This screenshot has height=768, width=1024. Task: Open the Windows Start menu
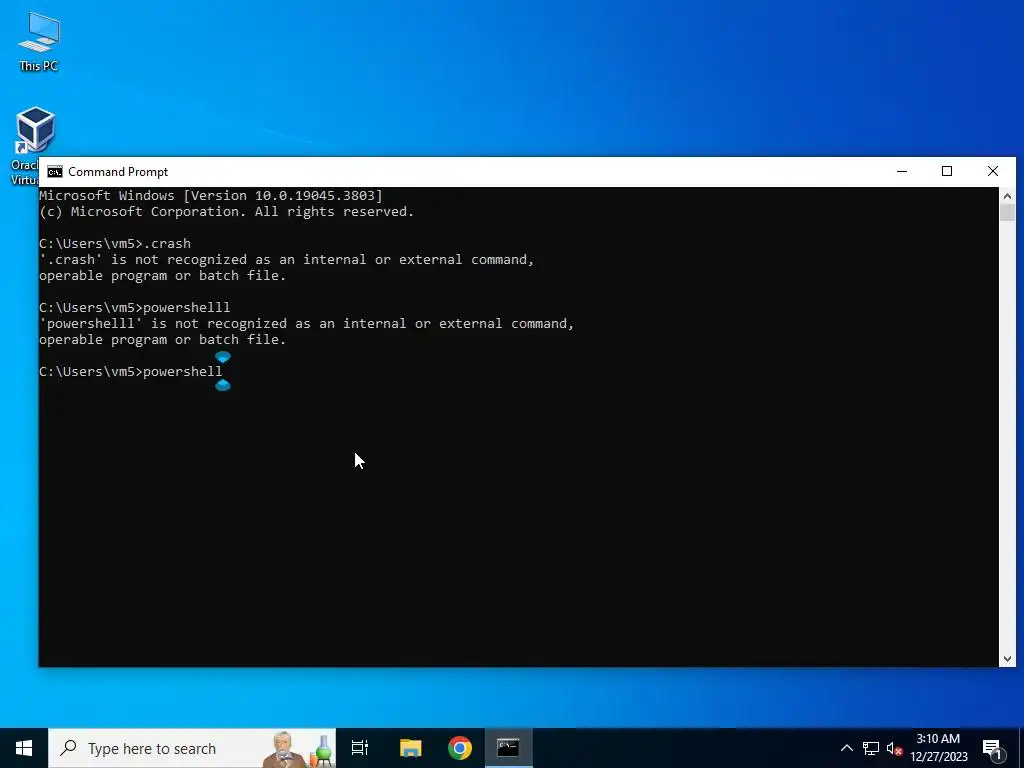click(x=24, y=748)
